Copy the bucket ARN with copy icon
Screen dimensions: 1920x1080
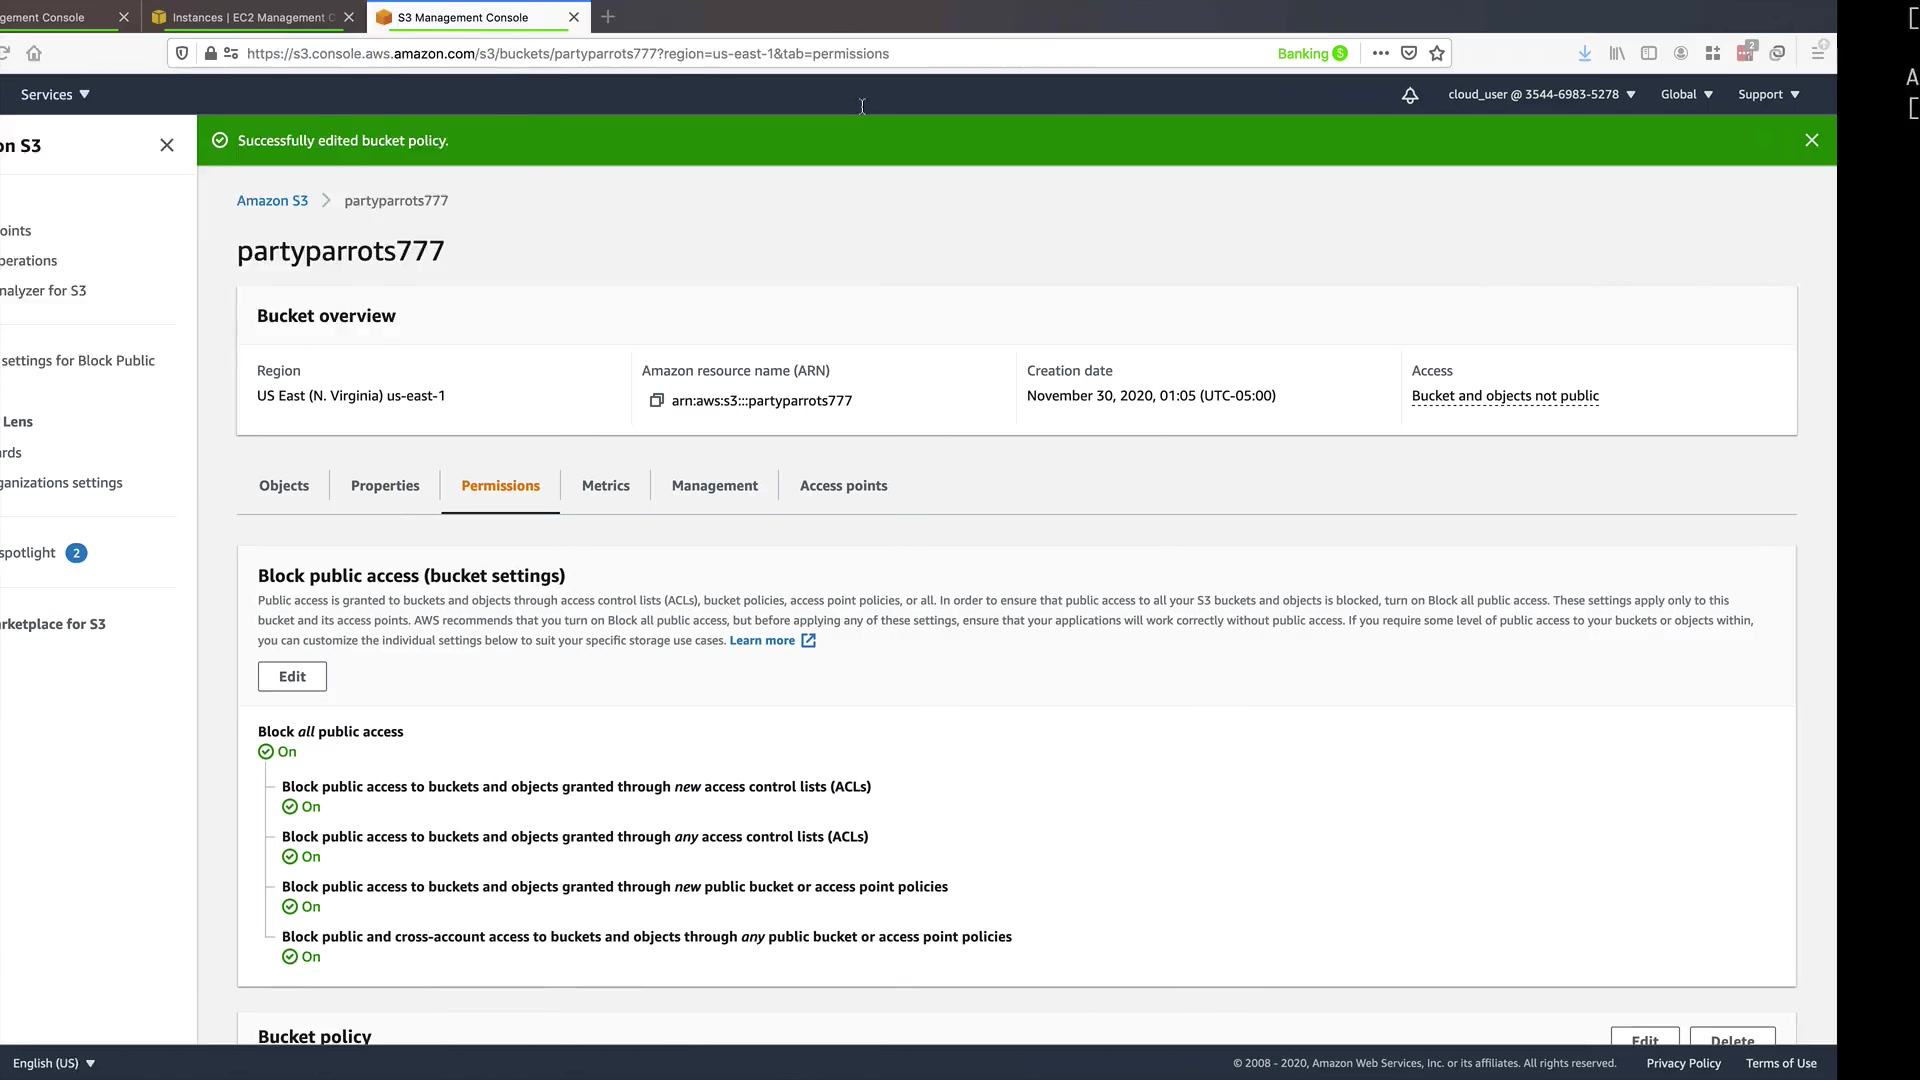point(656,400)
